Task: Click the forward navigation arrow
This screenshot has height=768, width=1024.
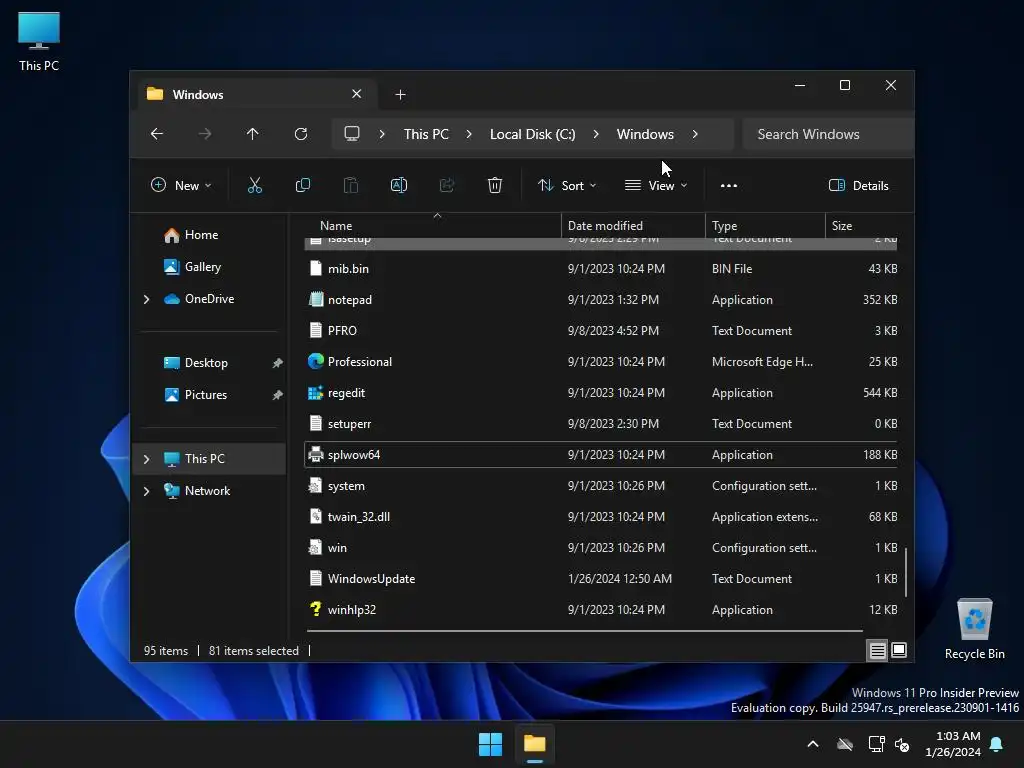Action: click(x=205, y=134)
